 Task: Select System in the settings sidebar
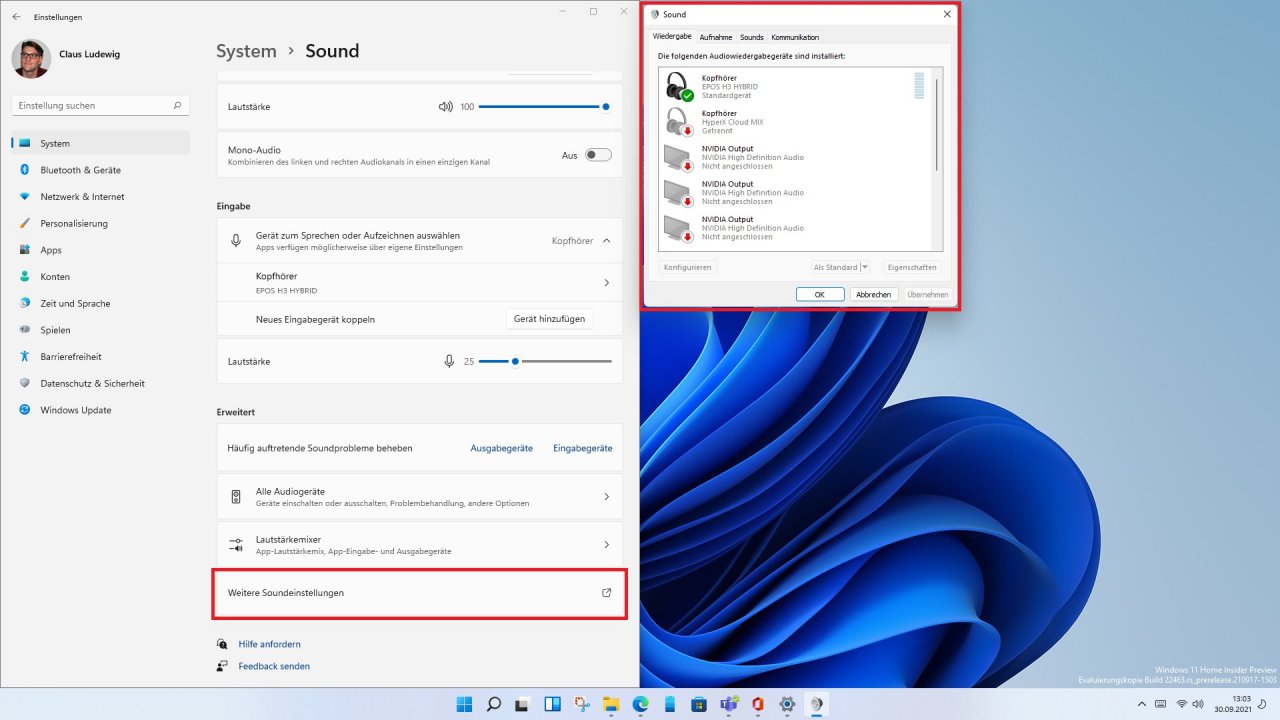pos(100,143)
